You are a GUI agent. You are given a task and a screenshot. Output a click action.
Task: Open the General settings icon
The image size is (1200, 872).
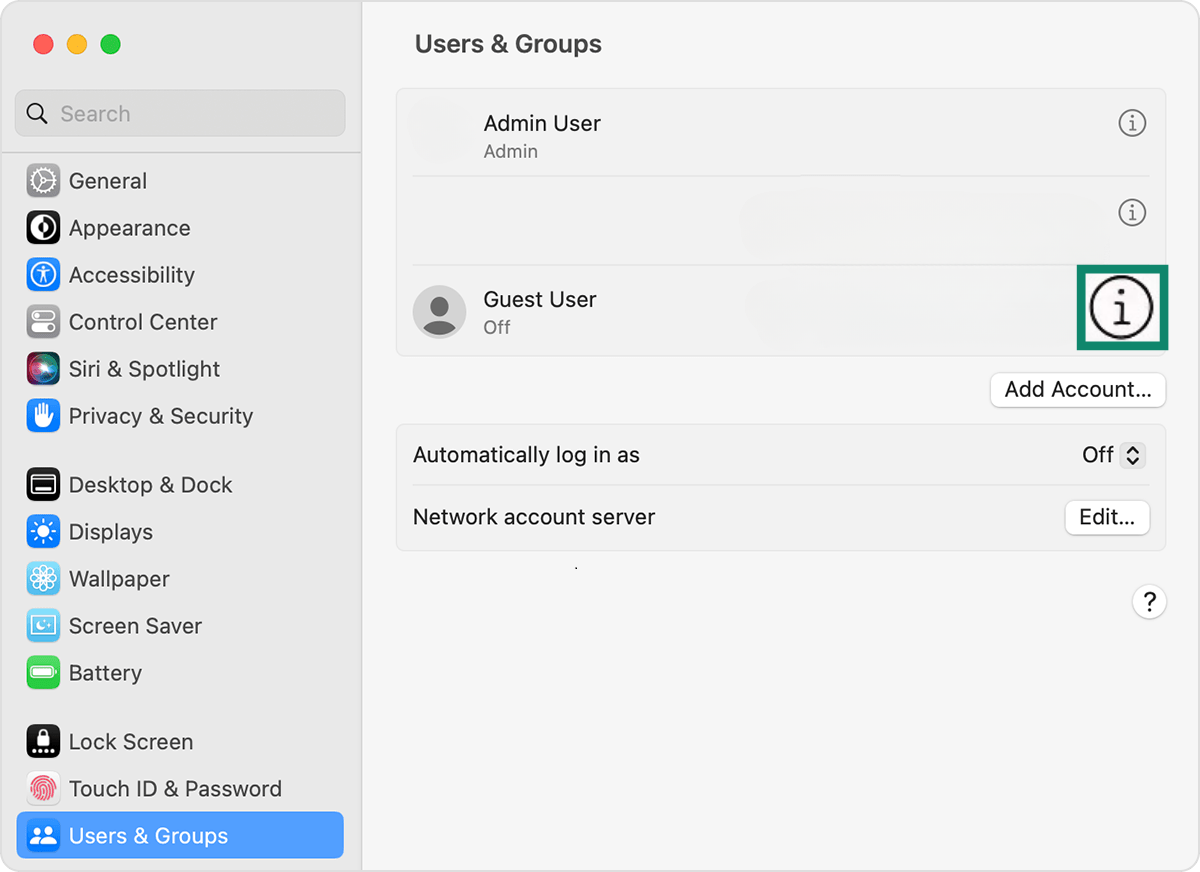point(43,181)
